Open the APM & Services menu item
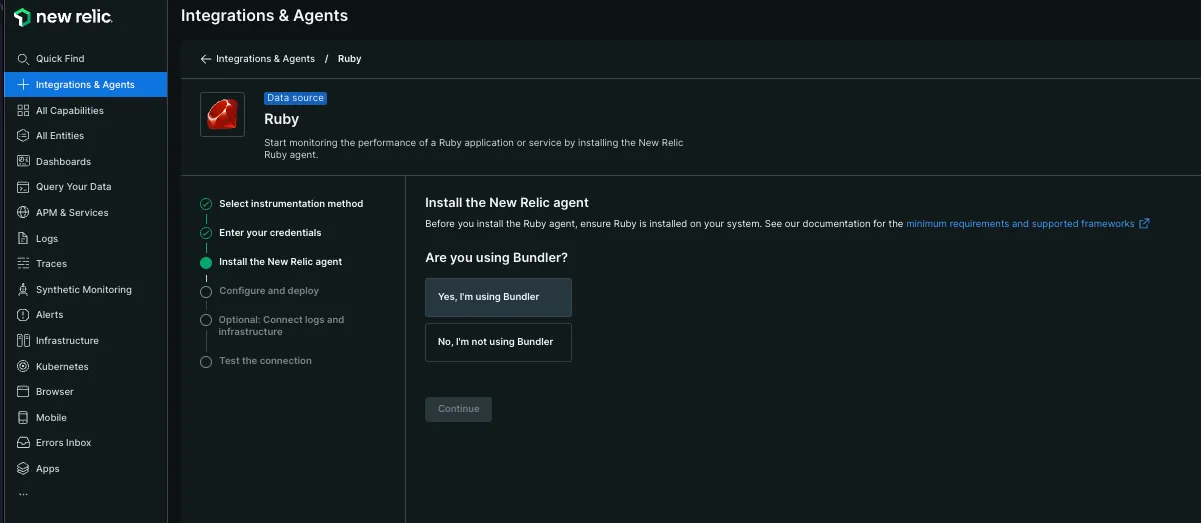 (x=72, y=213)
